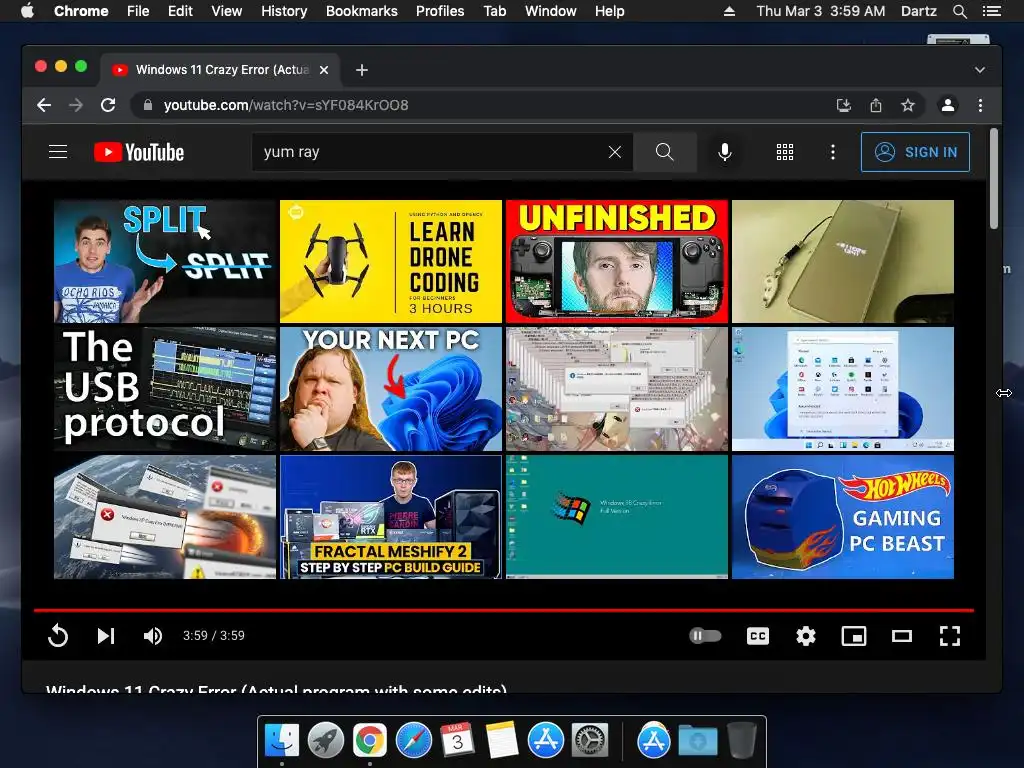The image size is (1024, 768).
Task: Skip to the next video
Action: (106, 635)
